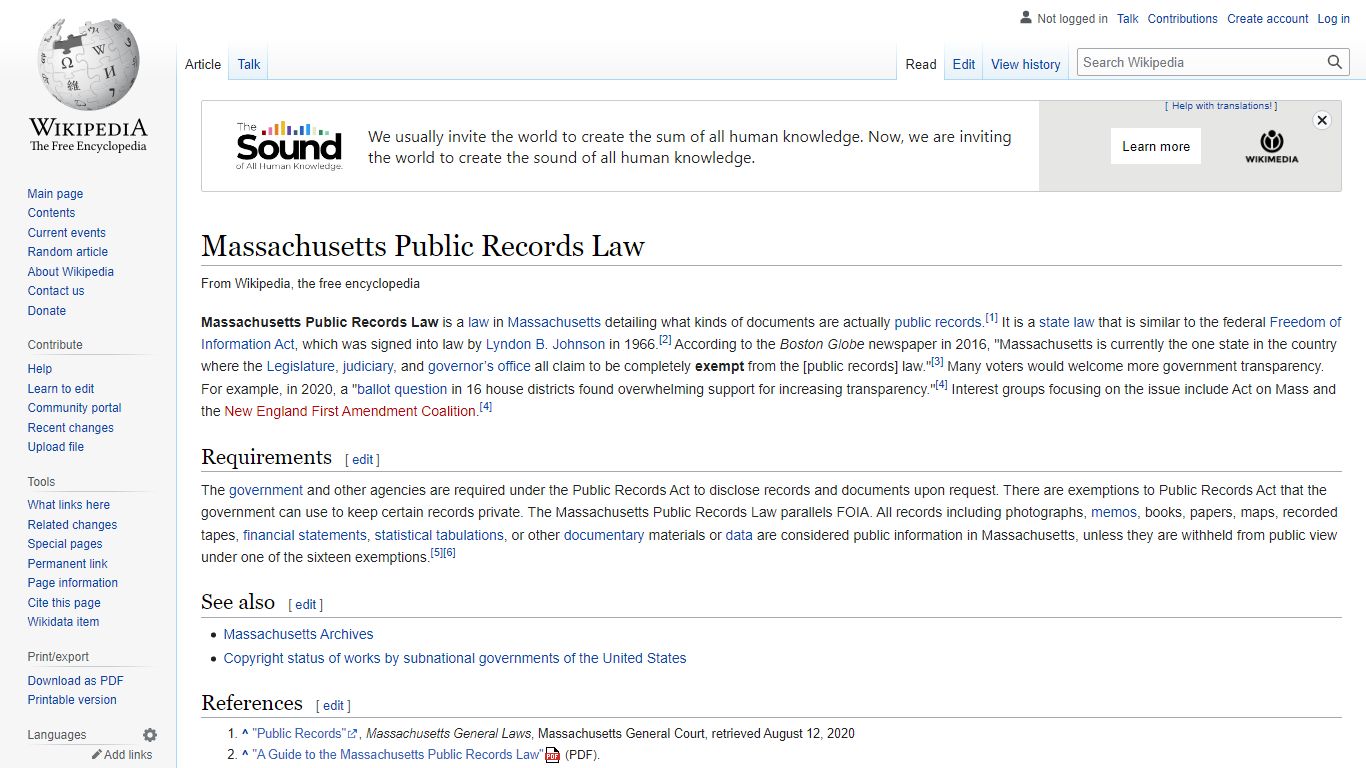Open the Related changes link
The image size is (1366, 768).
(72, 525)
